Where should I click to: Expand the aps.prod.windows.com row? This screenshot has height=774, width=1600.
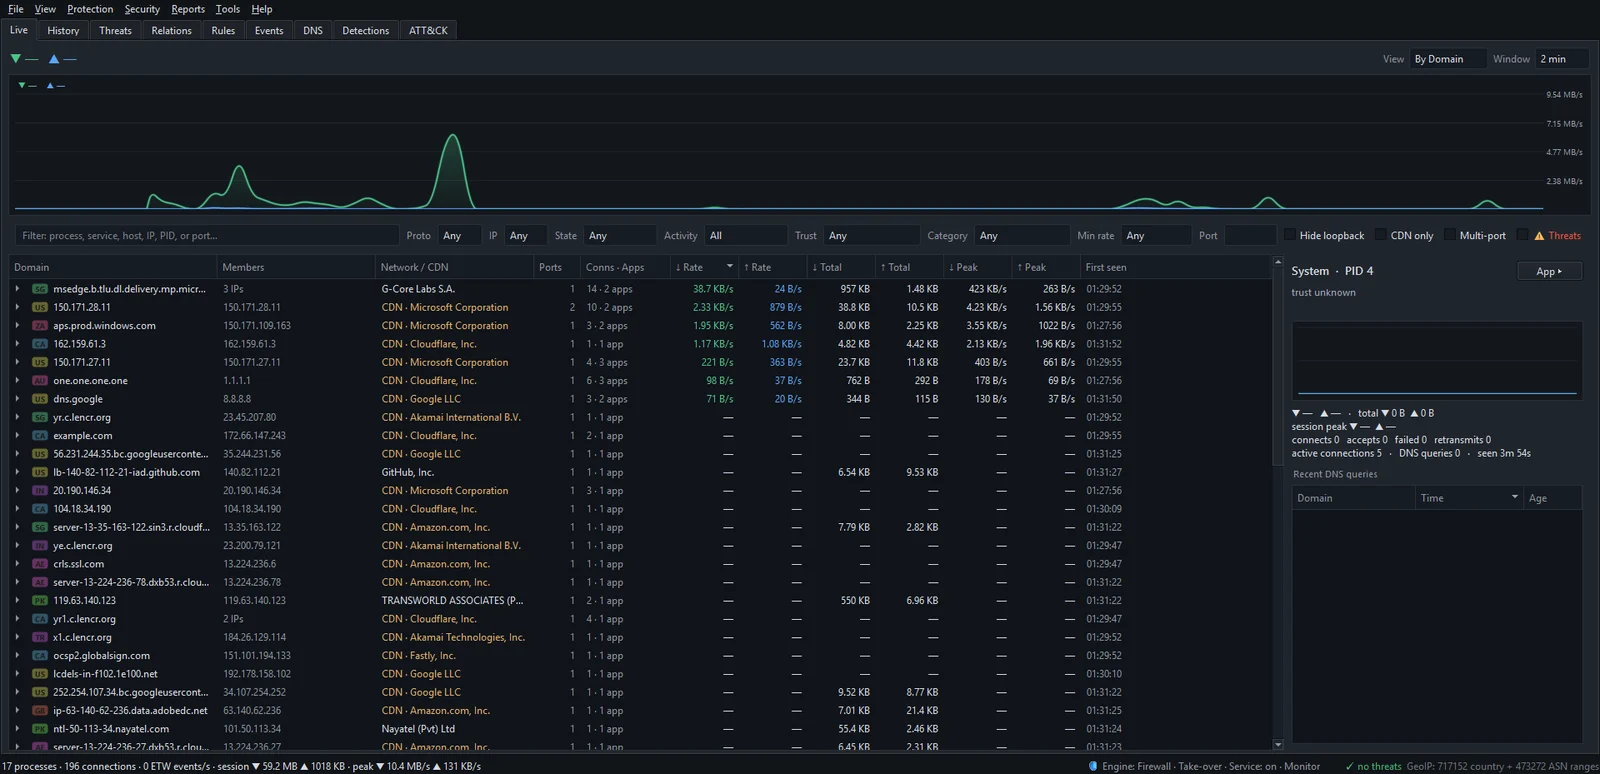17,326
